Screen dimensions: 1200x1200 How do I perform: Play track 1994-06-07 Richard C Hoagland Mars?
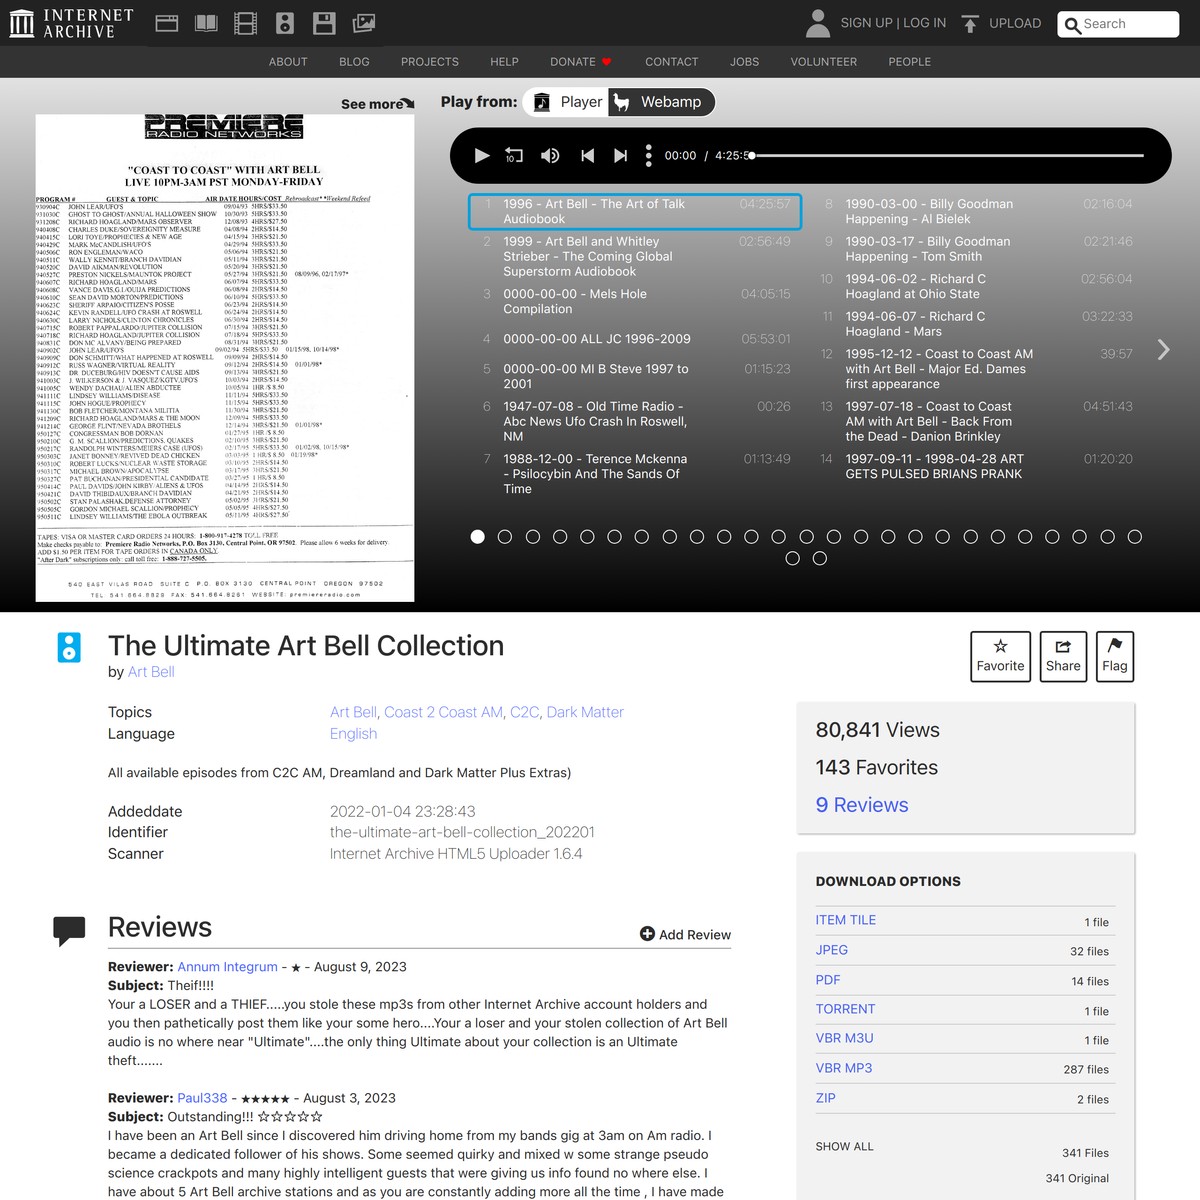coord(976,324)
